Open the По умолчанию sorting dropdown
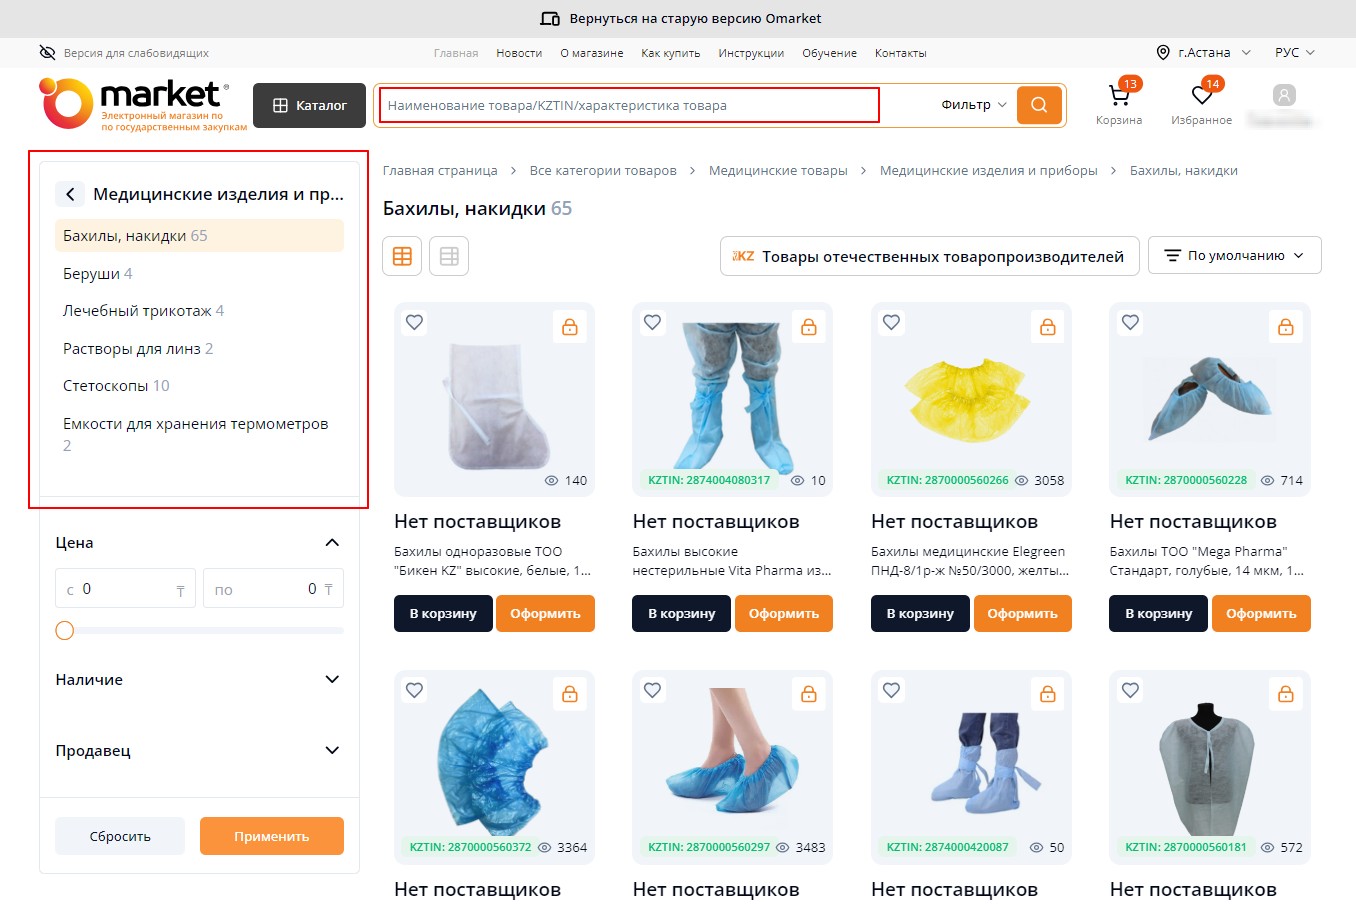Viewport: 1356px width, 908px height. (x=1234, y=256)
